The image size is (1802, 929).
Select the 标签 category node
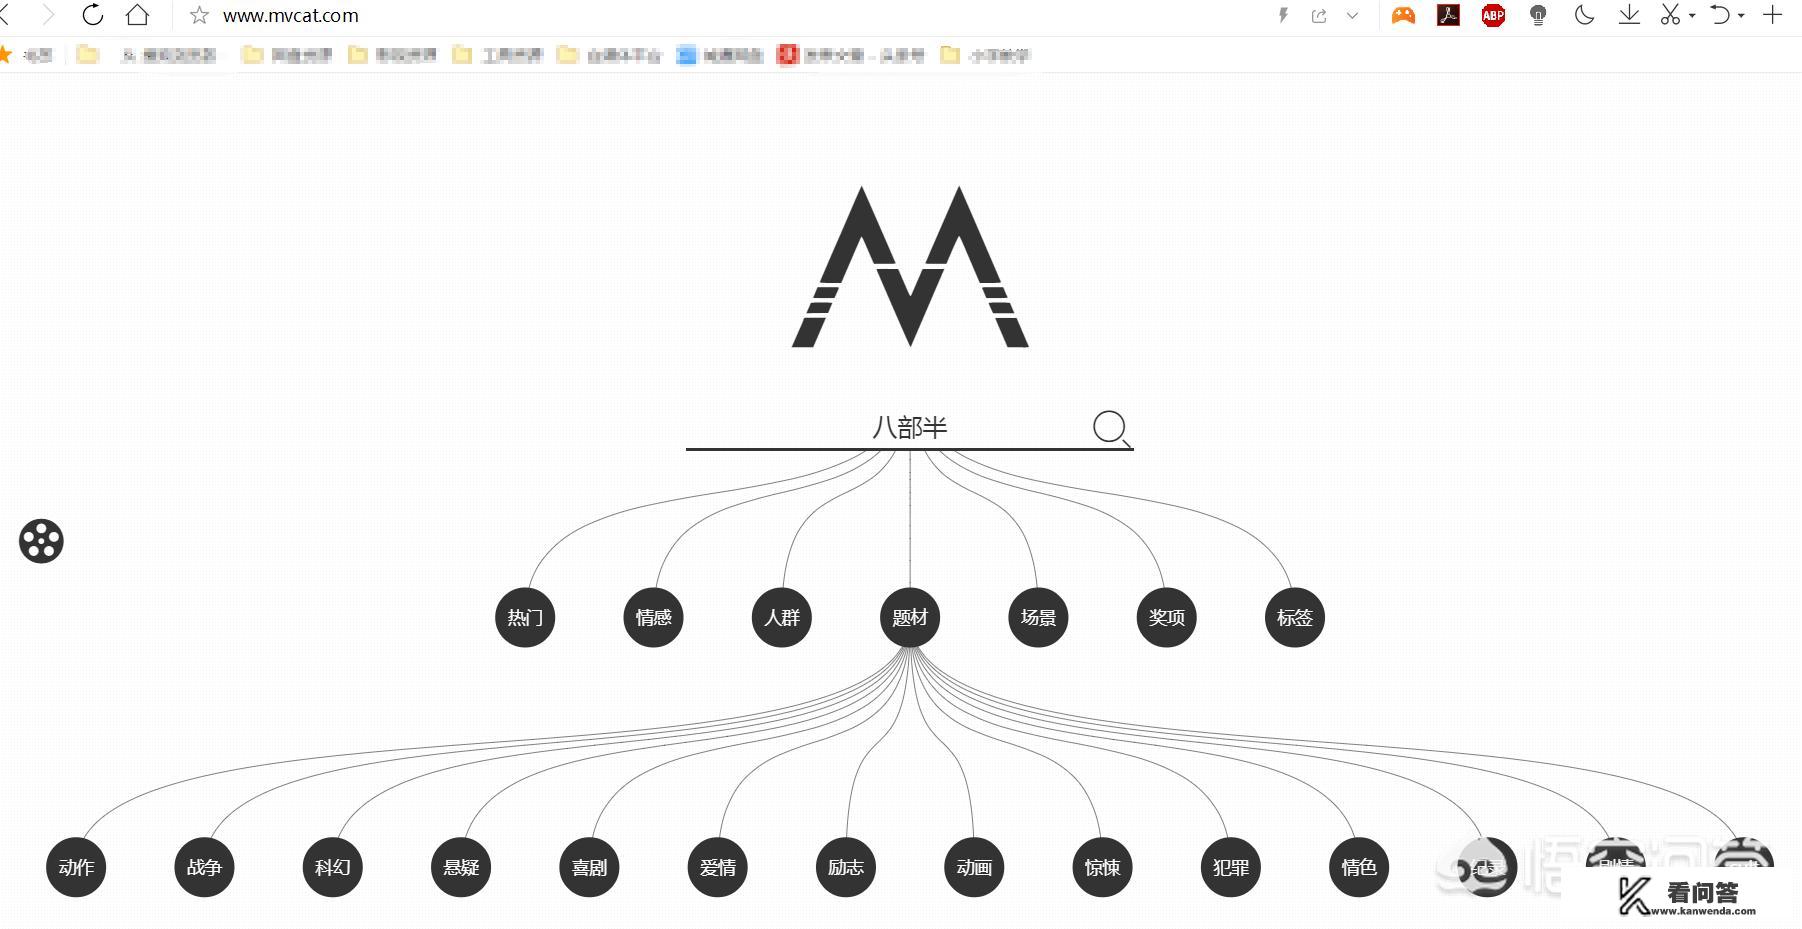pyautogui.click(x=1294, y=617)
